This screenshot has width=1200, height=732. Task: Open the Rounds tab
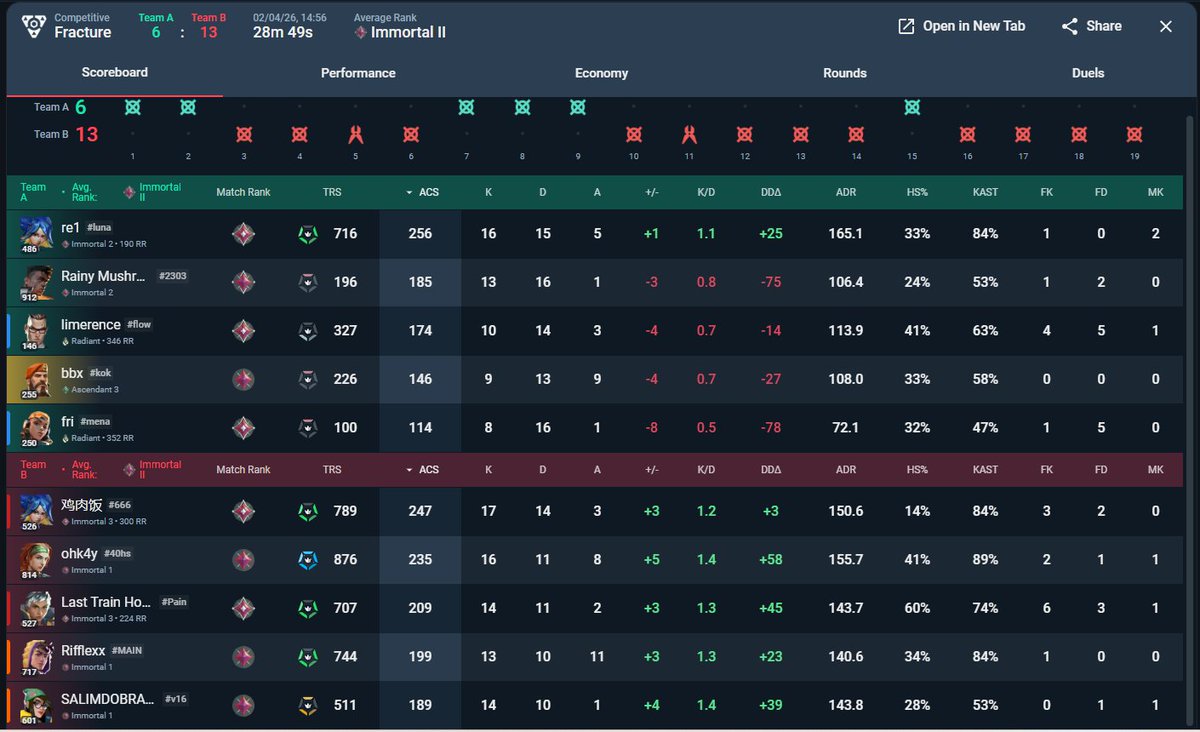(845, 73)
